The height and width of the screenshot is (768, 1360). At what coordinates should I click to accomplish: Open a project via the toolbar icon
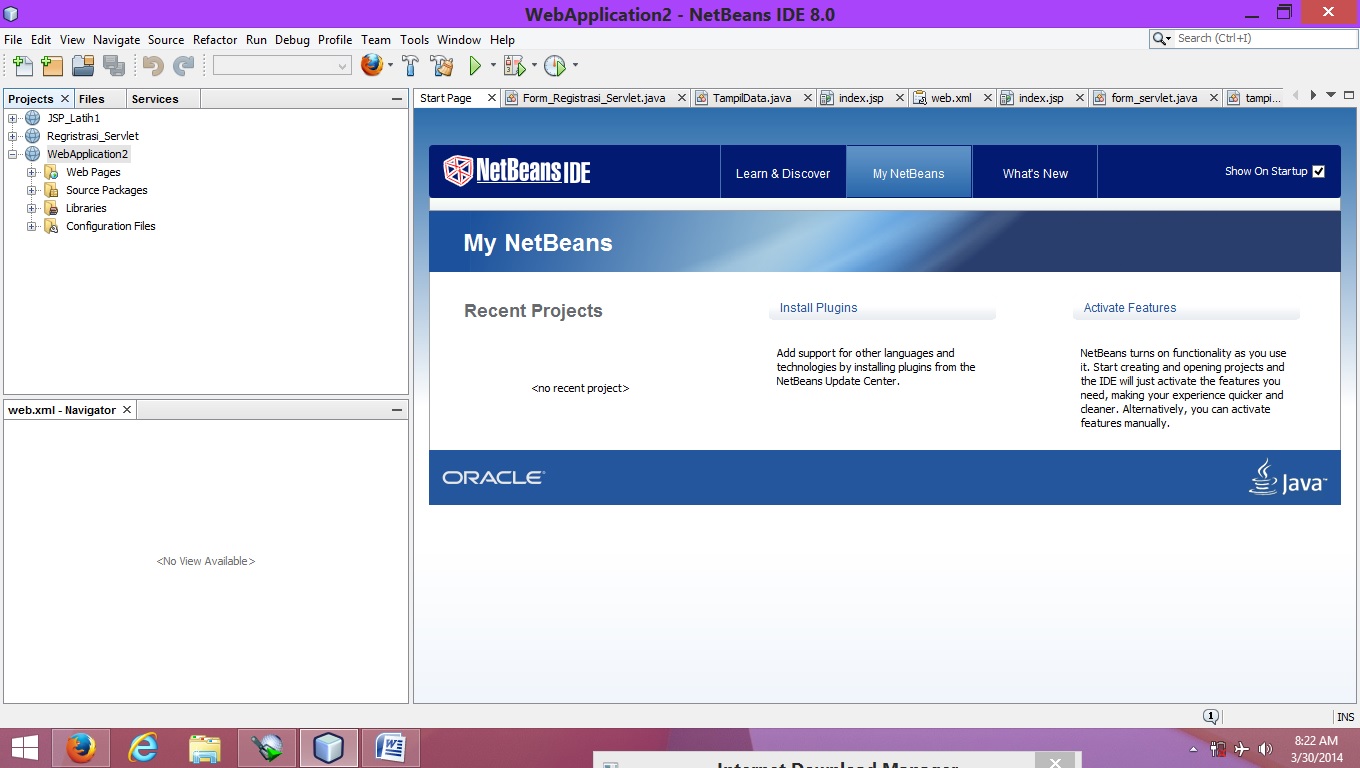coord(83,65)
